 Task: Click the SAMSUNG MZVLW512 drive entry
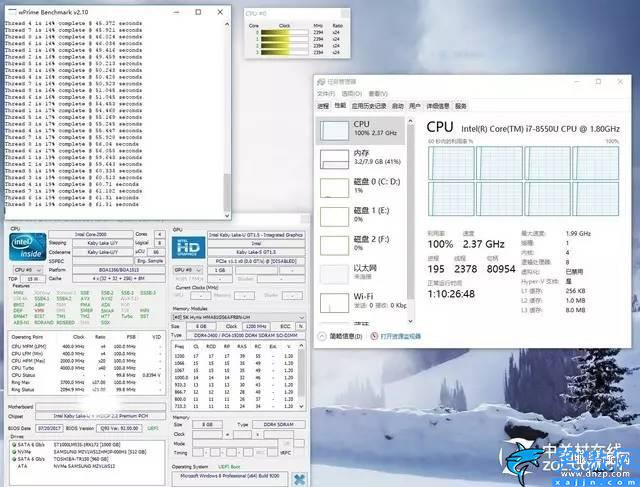pos(100,452)
